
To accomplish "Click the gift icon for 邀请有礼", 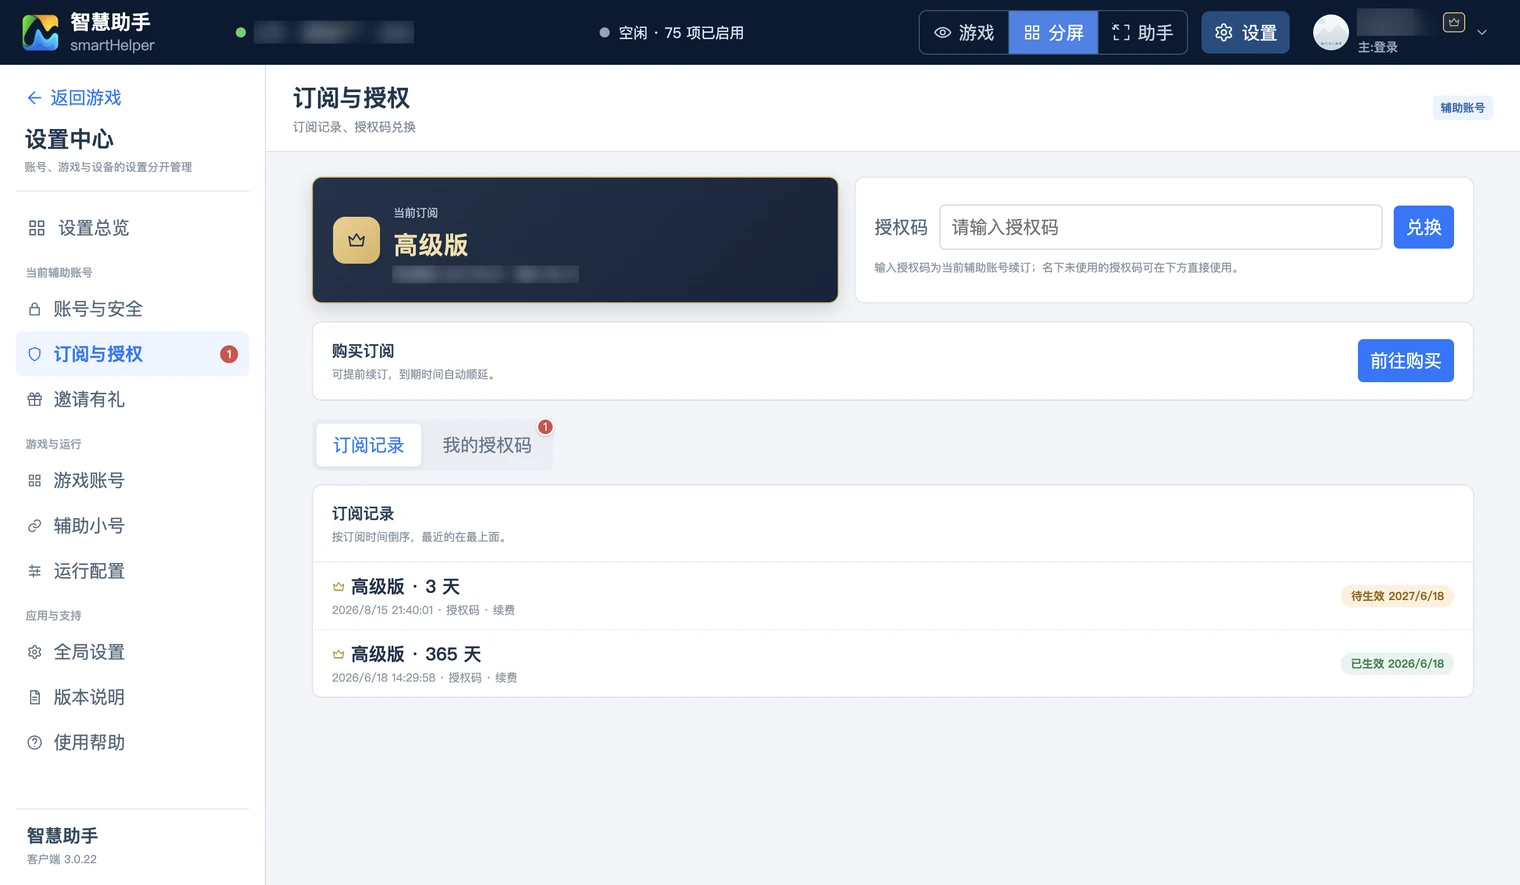I will pos(35,399).
